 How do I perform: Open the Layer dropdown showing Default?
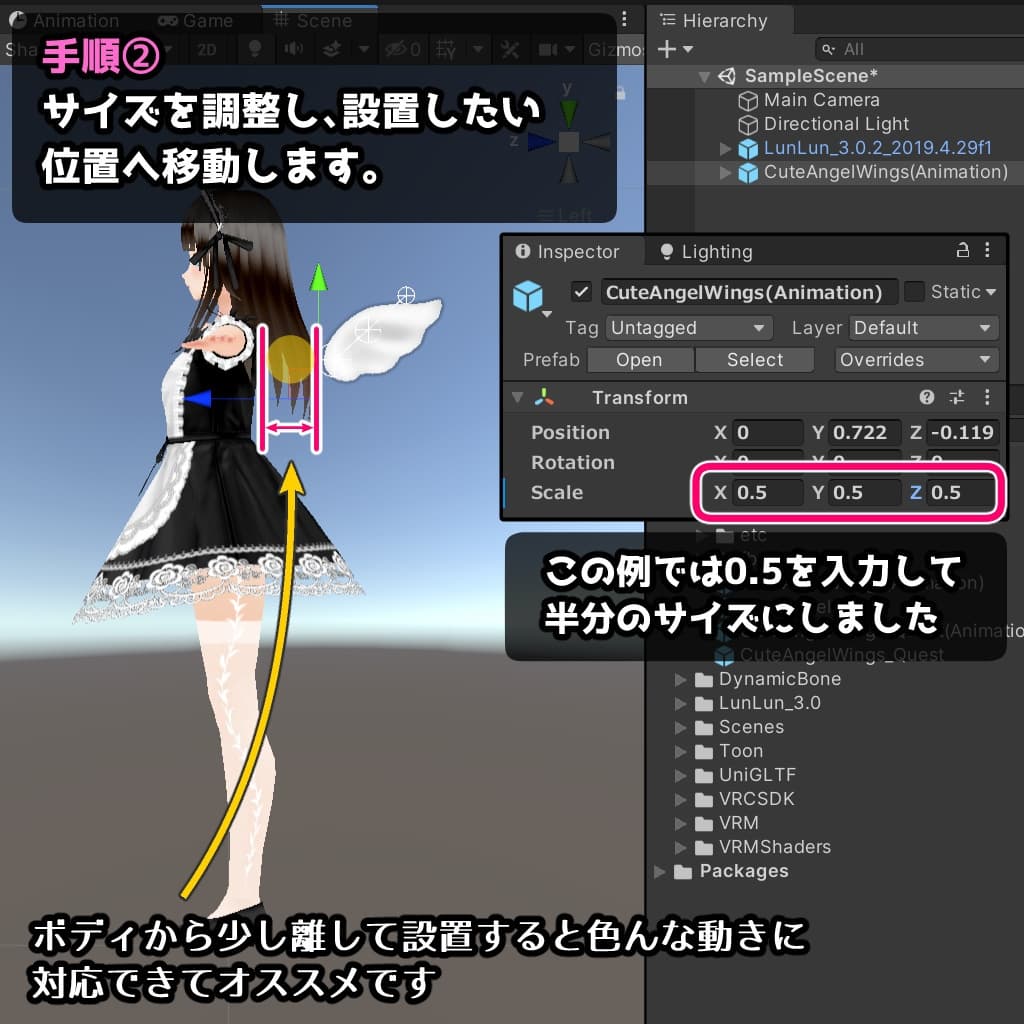[921, 327]
